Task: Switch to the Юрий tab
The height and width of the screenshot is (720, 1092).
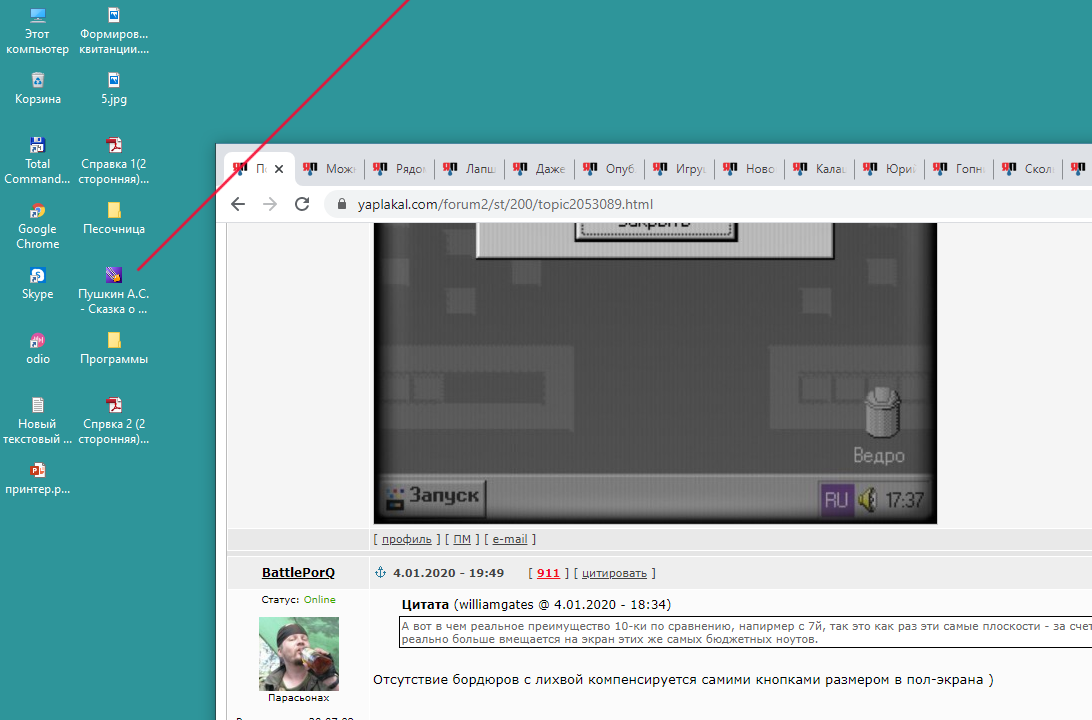Action: pyautogui.click(x=890, y=169)
